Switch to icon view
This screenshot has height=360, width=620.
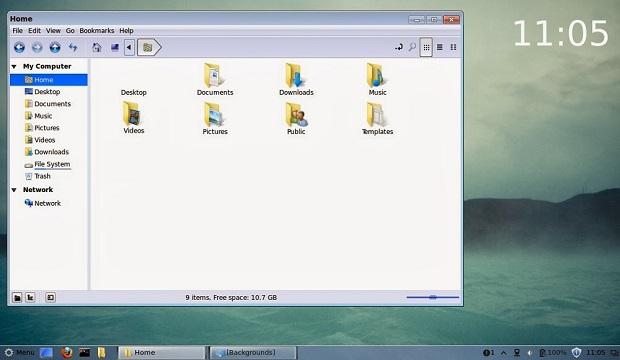(426, 47)
